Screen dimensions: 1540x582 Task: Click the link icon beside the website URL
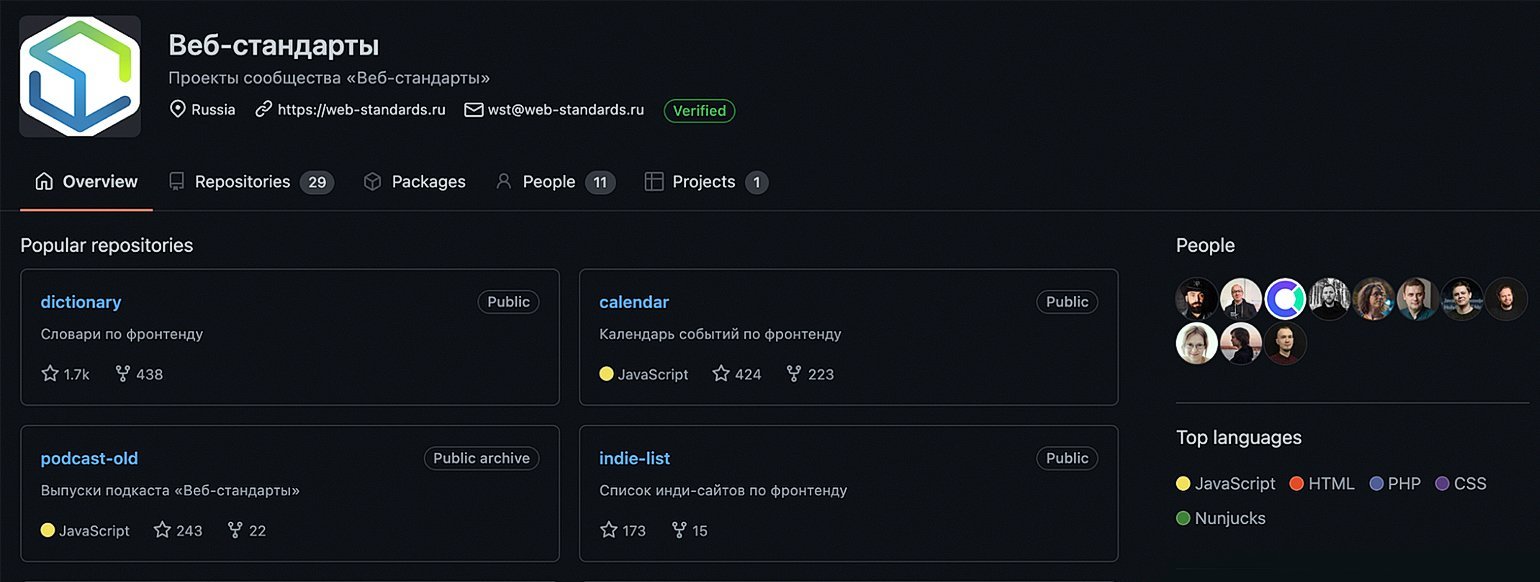pos(264,110)
